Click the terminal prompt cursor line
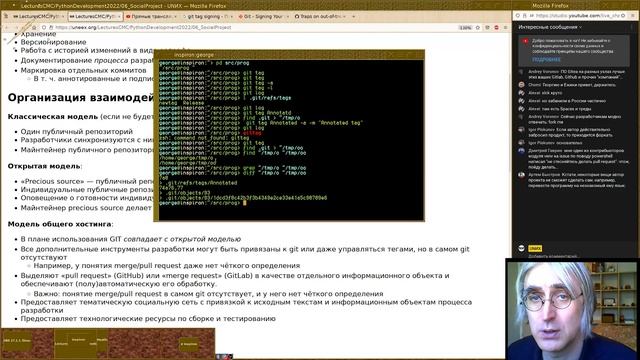 [x=244, y=203]
